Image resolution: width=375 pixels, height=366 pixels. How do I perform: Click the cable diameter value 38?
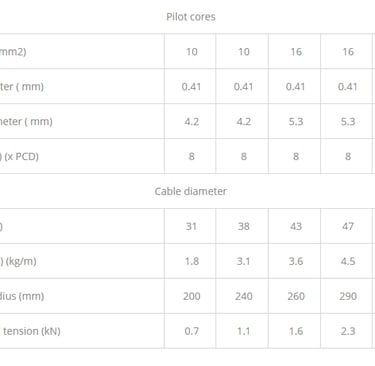[x=243, y=226]
